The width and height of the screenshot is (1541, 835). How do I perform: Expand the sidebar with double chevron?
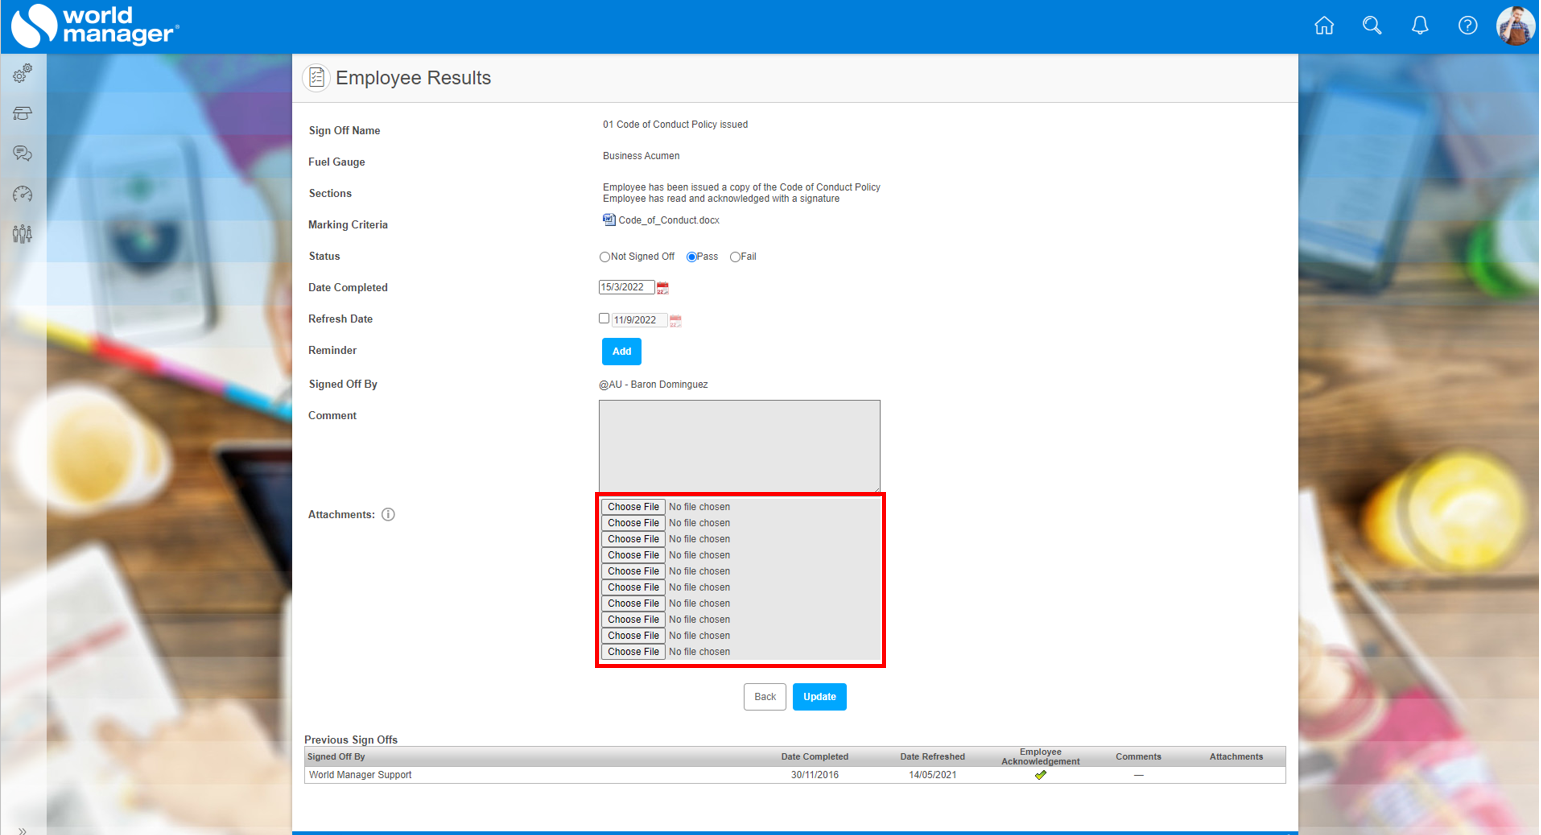(x=22, y=829)
